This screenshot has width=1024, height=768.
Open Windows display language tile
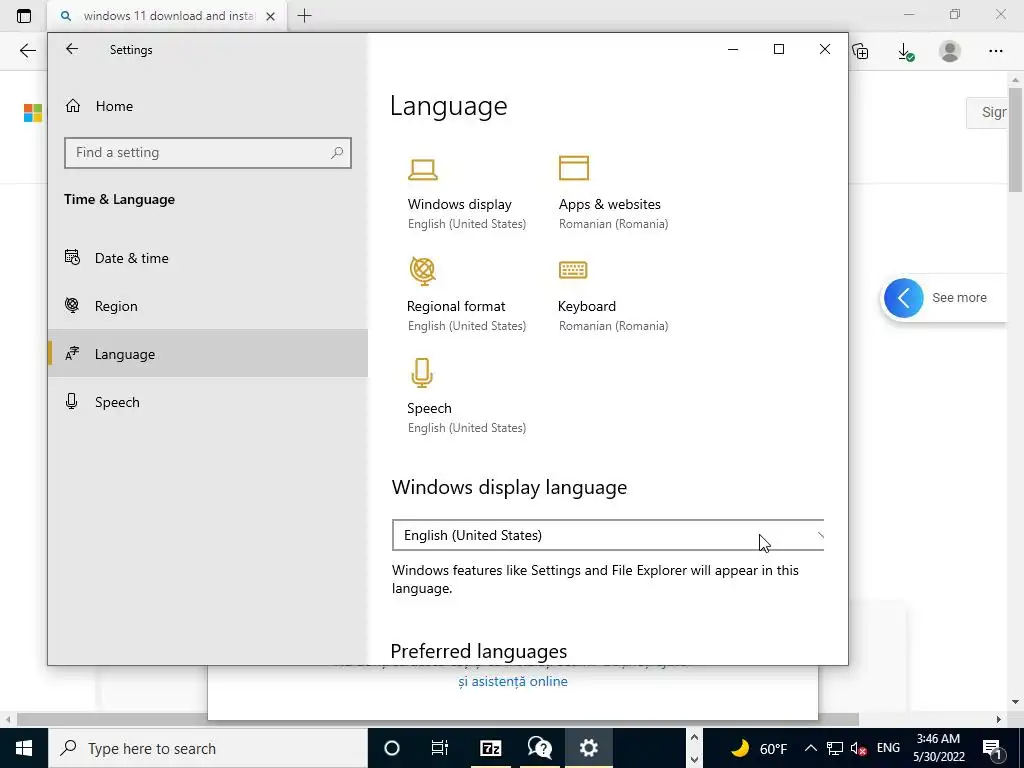(466, 194)
